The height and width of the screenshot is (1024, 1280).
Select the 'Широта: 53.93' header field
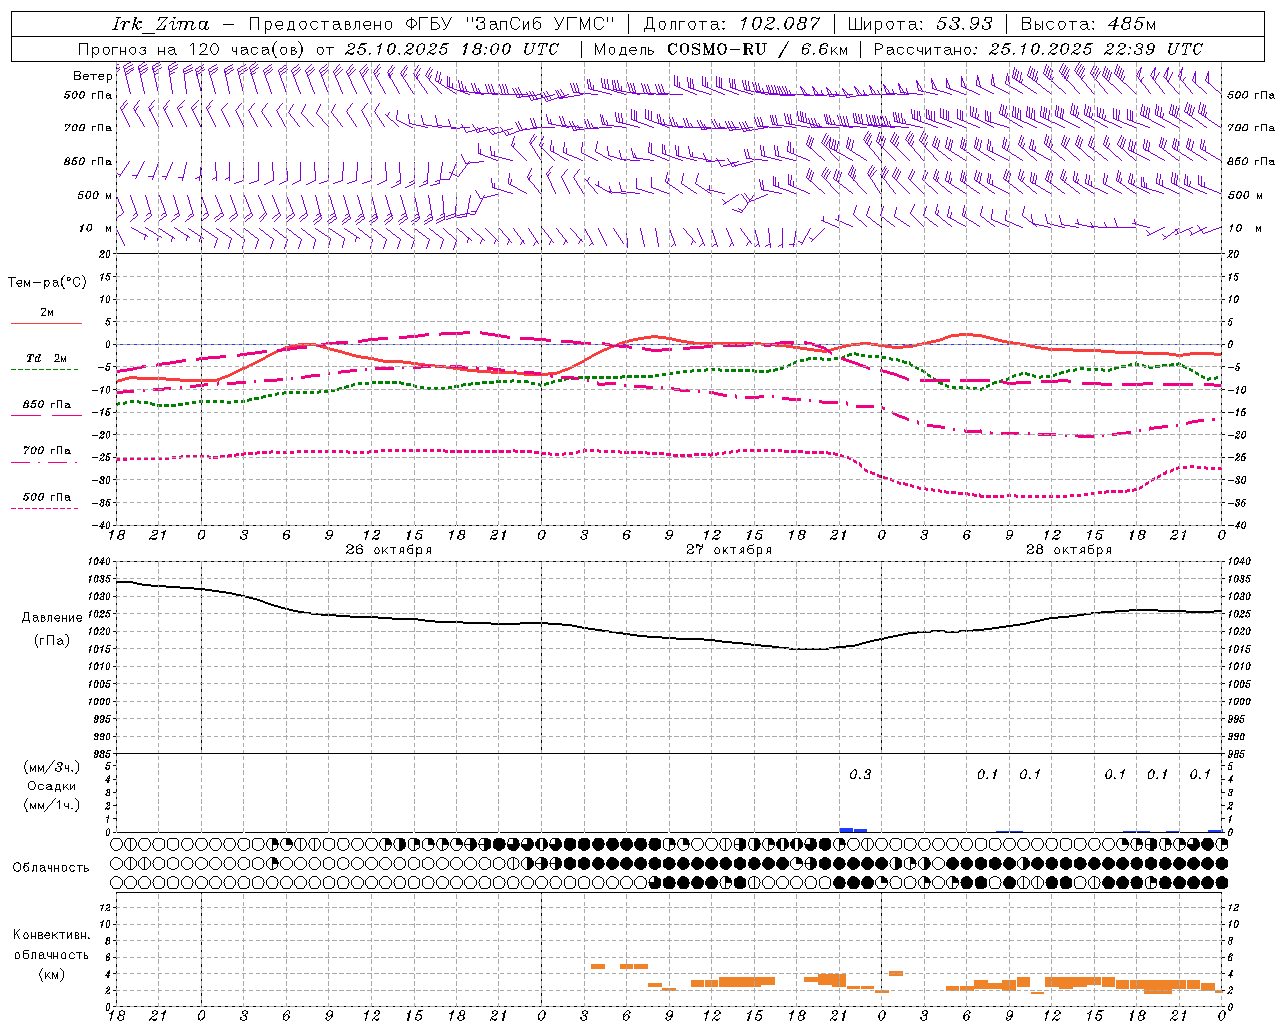click(x=921, y=24)
